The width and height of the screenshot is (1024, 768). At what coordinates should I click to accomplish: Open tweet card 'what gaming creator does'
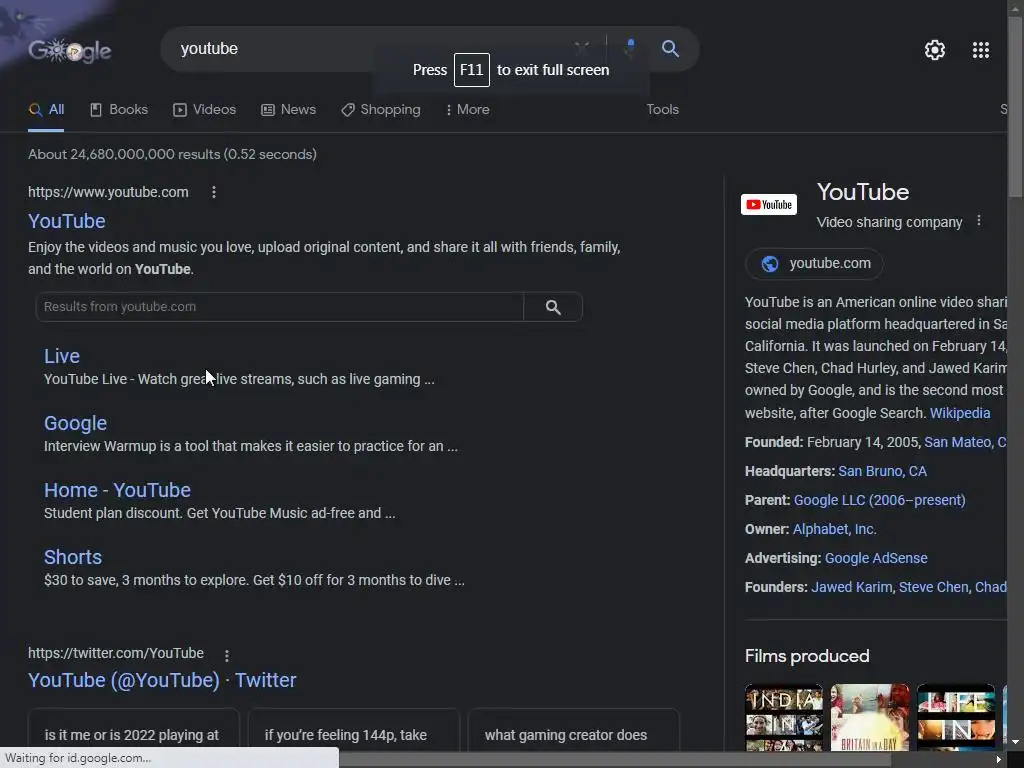point(574,729)
